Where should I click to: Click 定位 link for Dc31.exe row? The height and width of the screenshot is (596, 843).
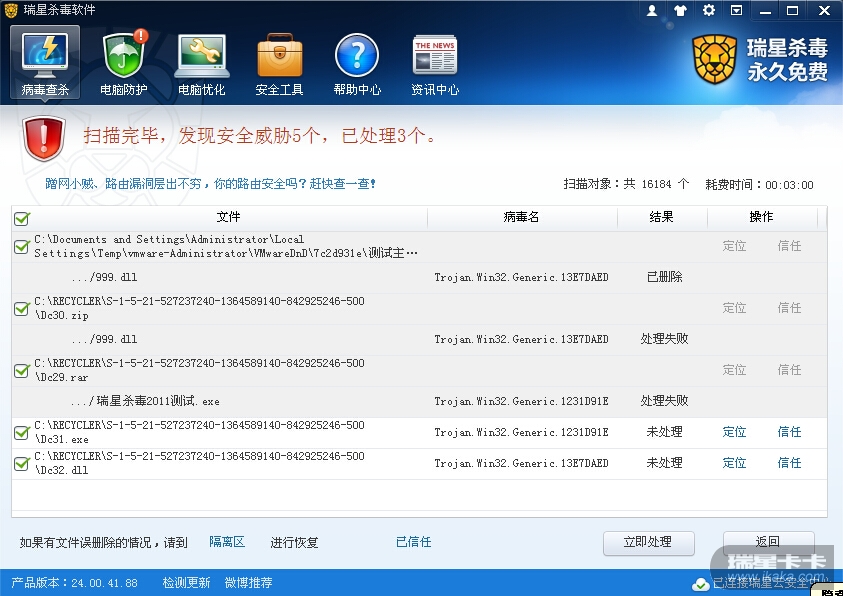[734, 432]
